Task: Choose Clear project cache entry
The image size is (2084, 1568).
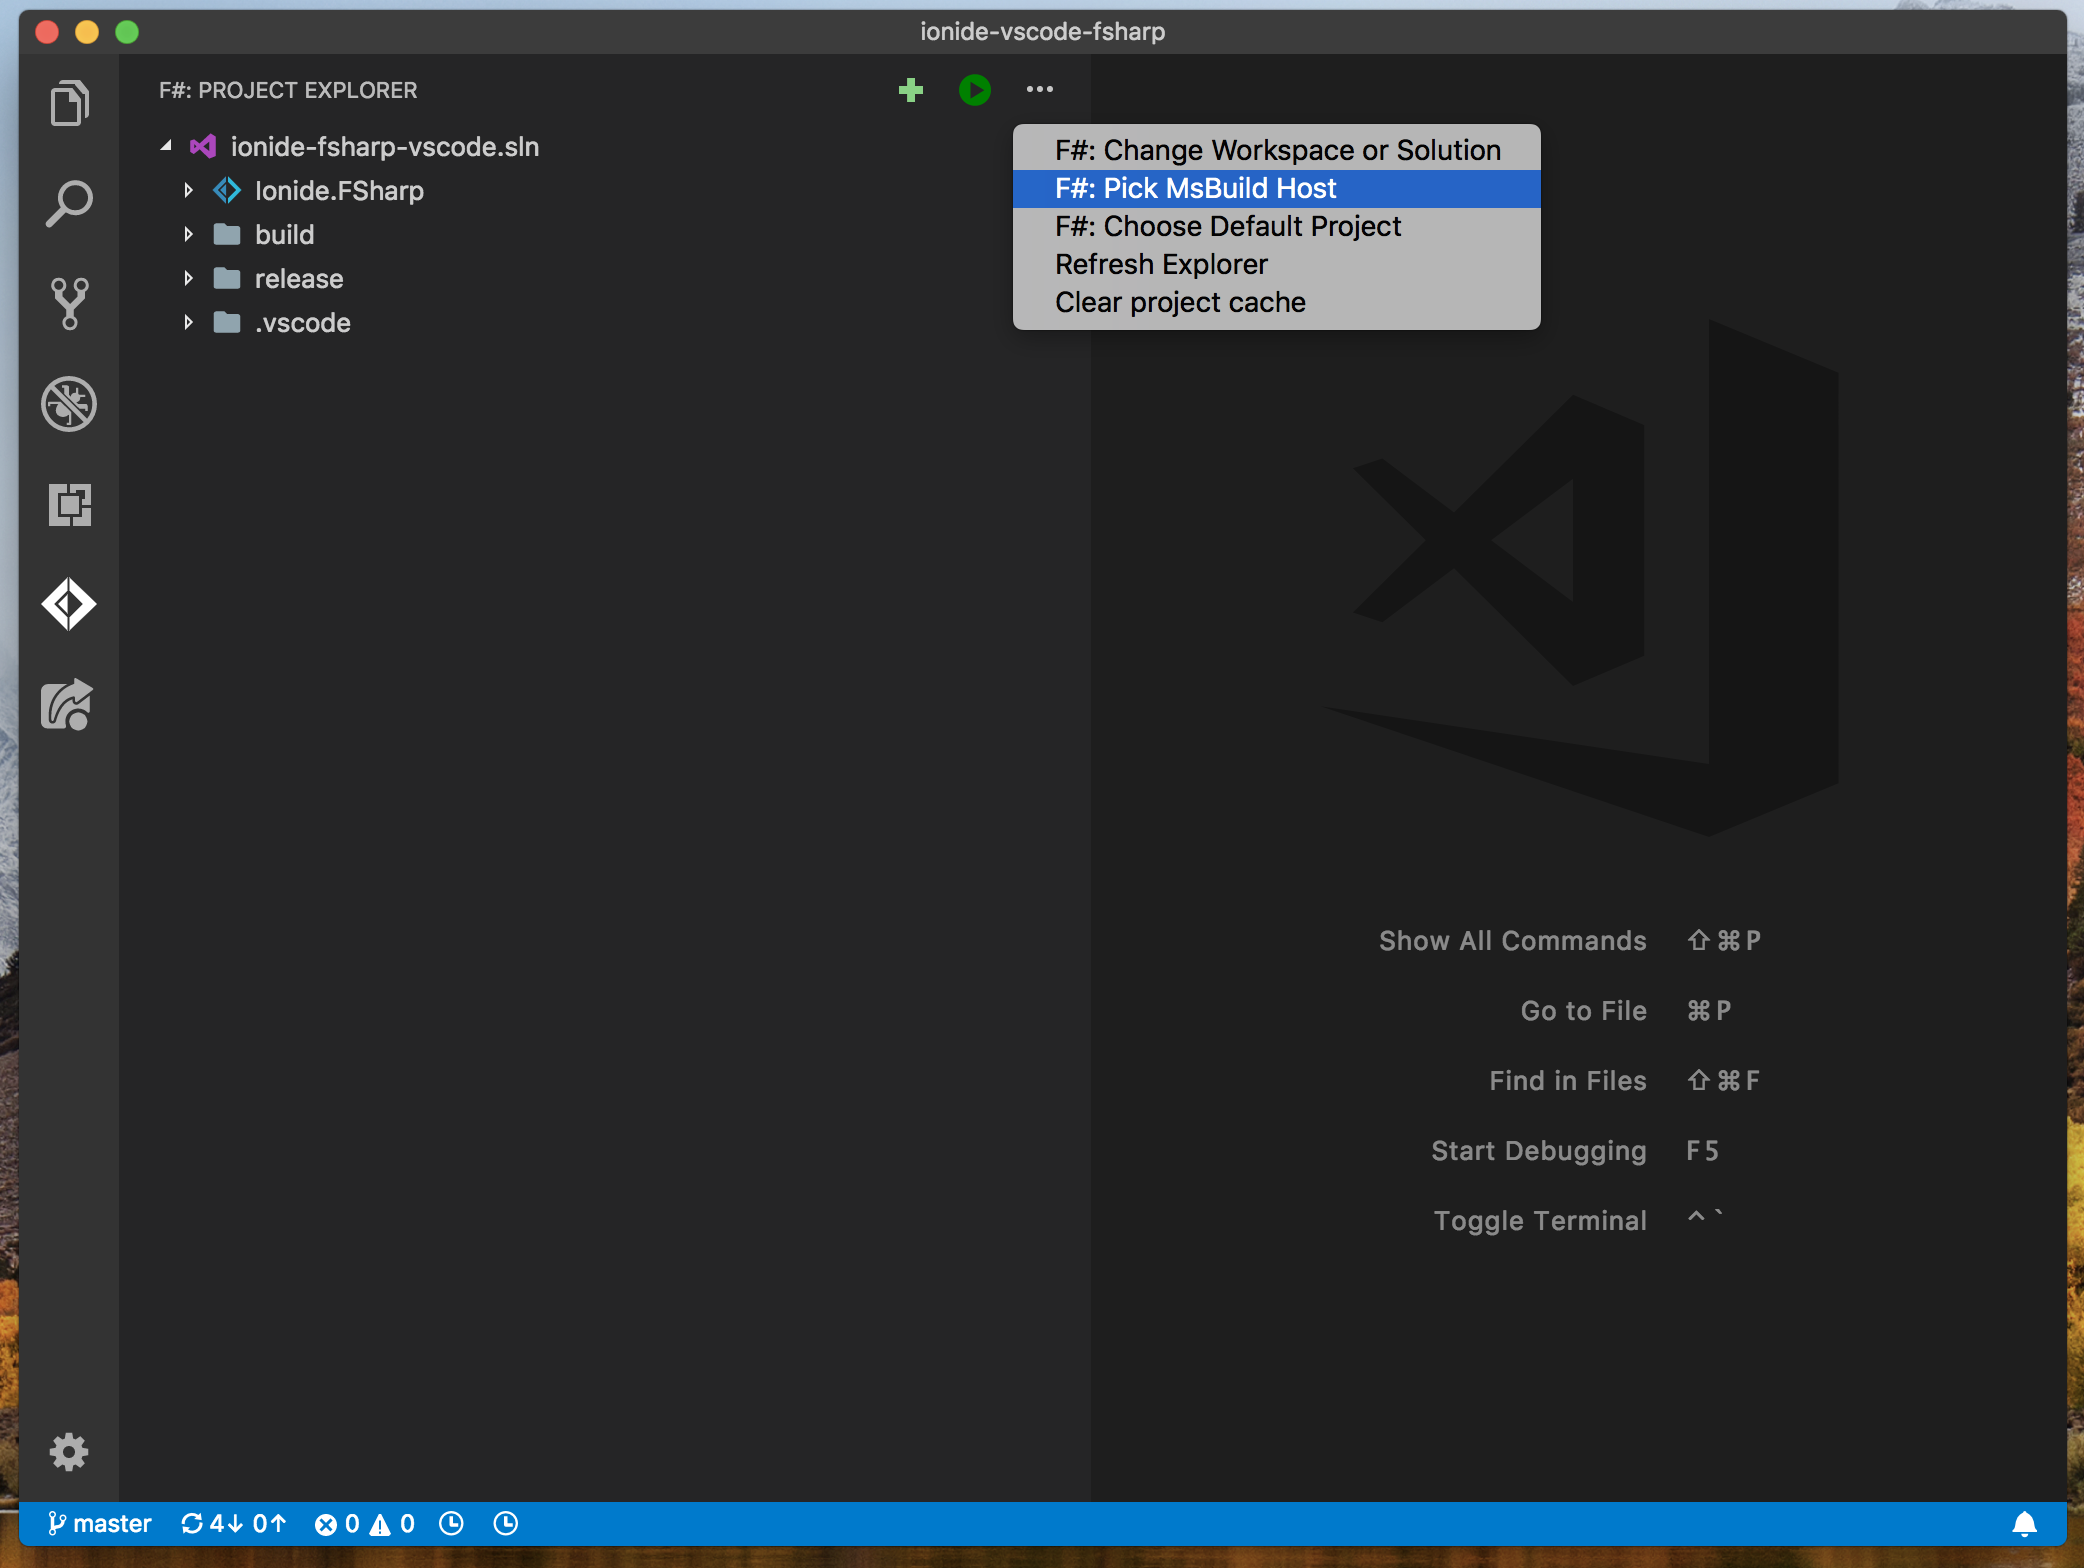Action: [x=1276, y=302]
